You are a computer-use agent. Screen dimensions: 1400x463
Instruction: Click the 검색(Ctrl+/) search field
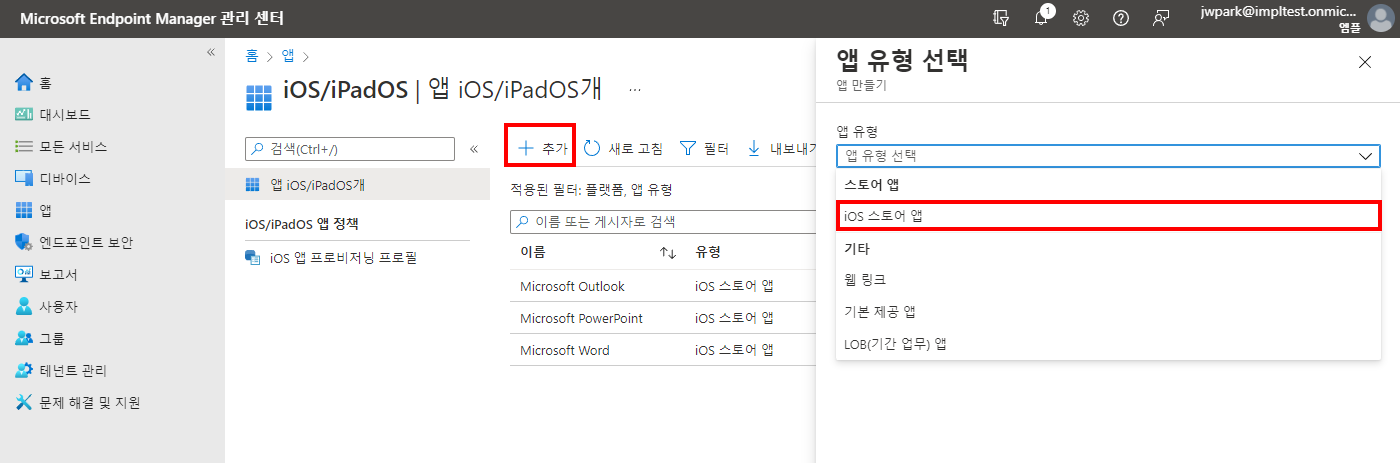pos(350,149)
